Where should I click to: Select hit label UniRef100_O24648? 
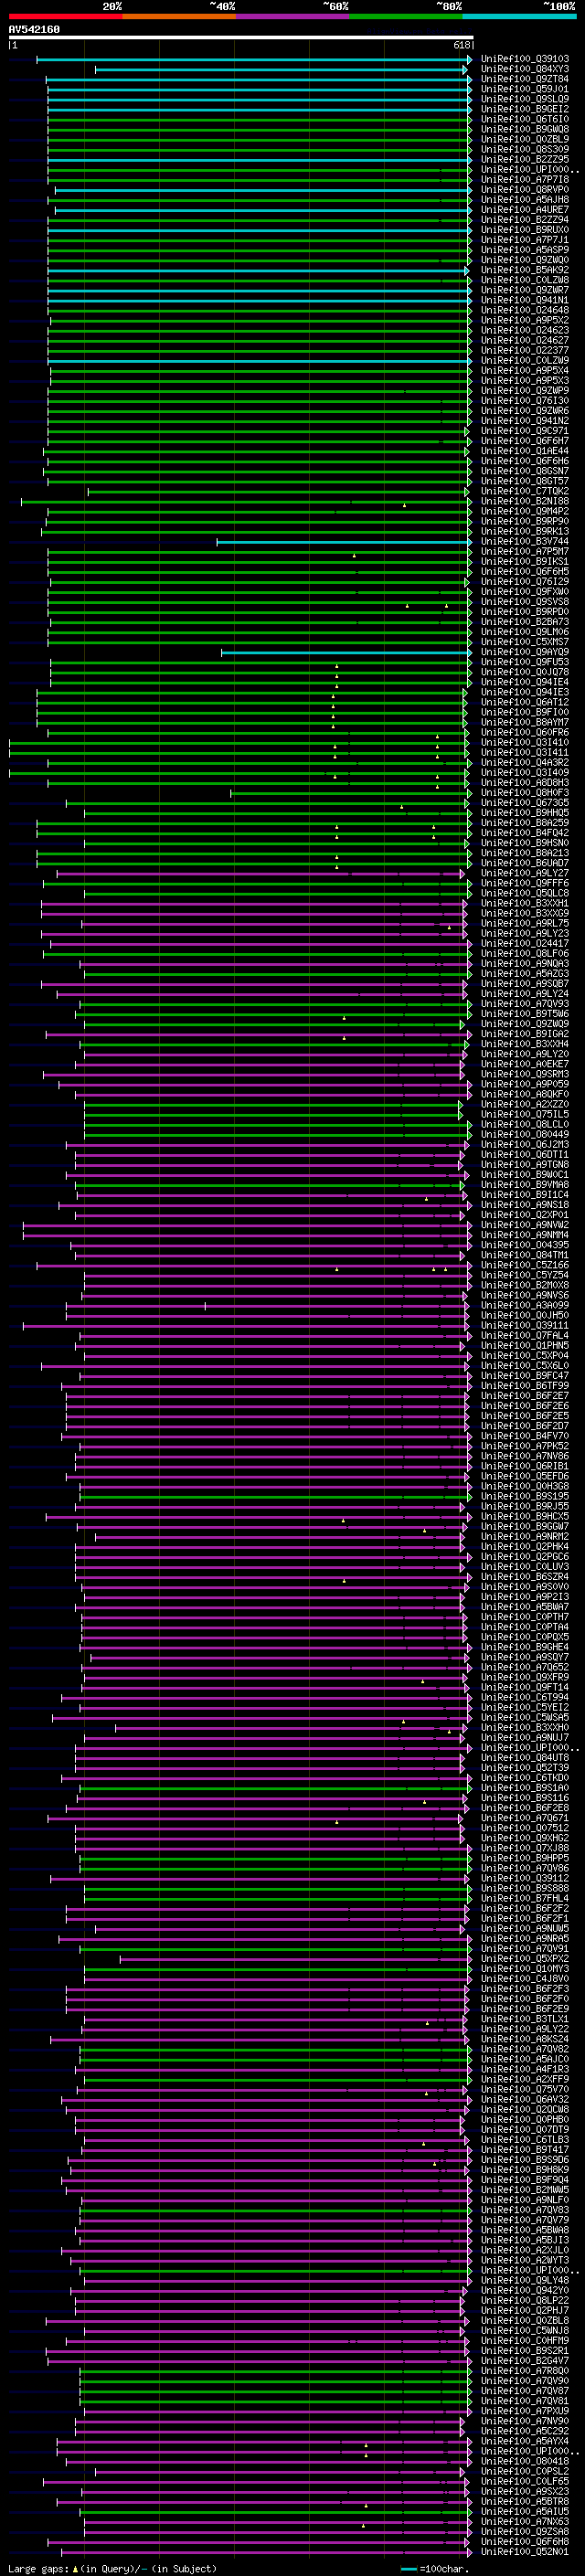tap(525, 310)
